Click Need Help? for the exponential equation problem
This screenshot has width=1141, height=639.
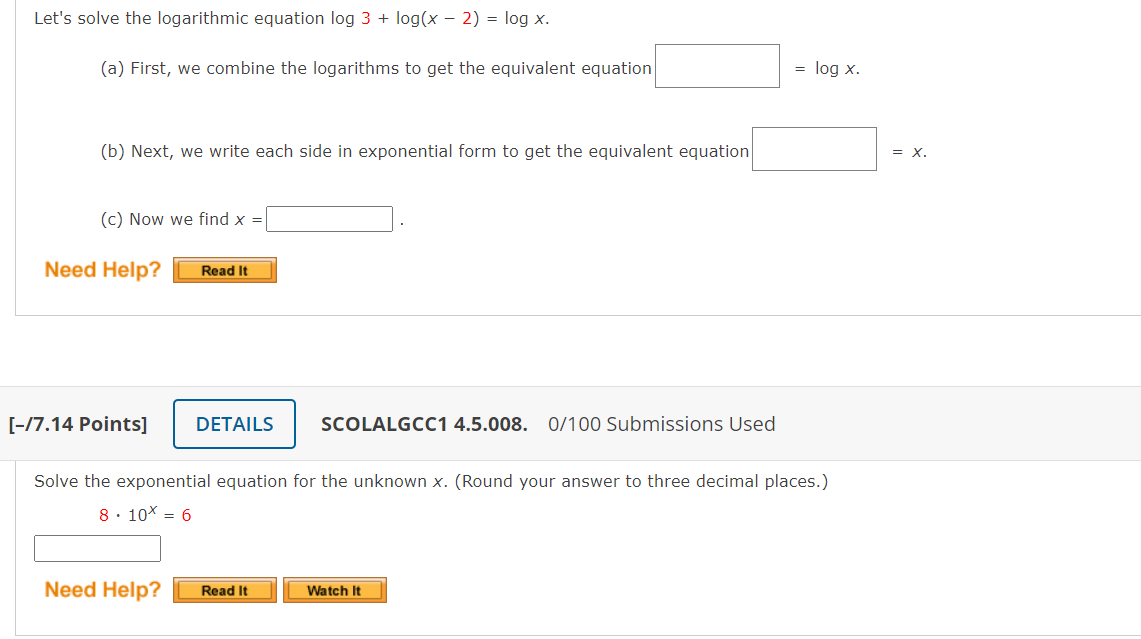coord(101,590)
